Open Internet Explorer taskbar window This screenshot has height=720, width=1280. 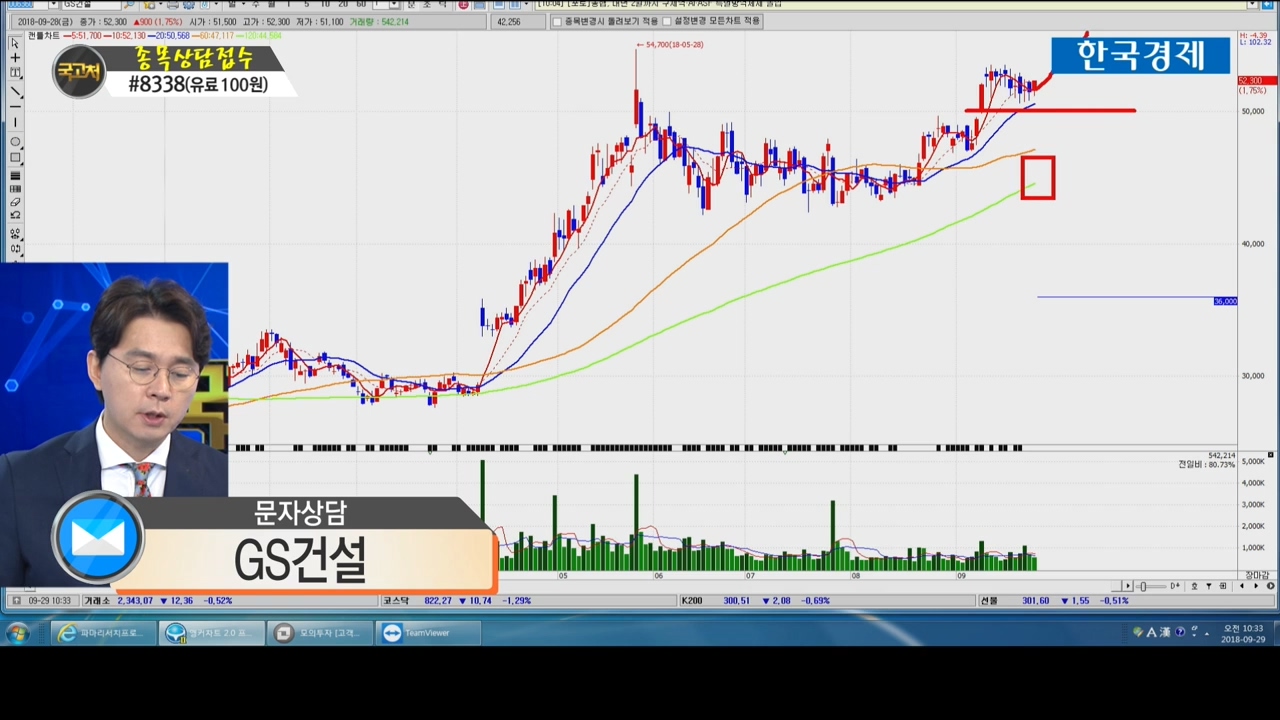(102, 633)
